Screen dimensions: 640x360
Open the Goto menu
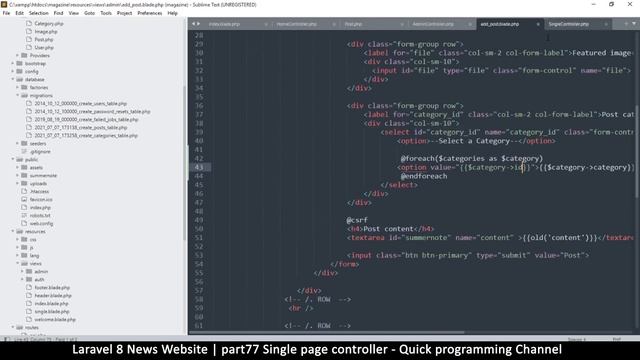click(x=89, y=13)
